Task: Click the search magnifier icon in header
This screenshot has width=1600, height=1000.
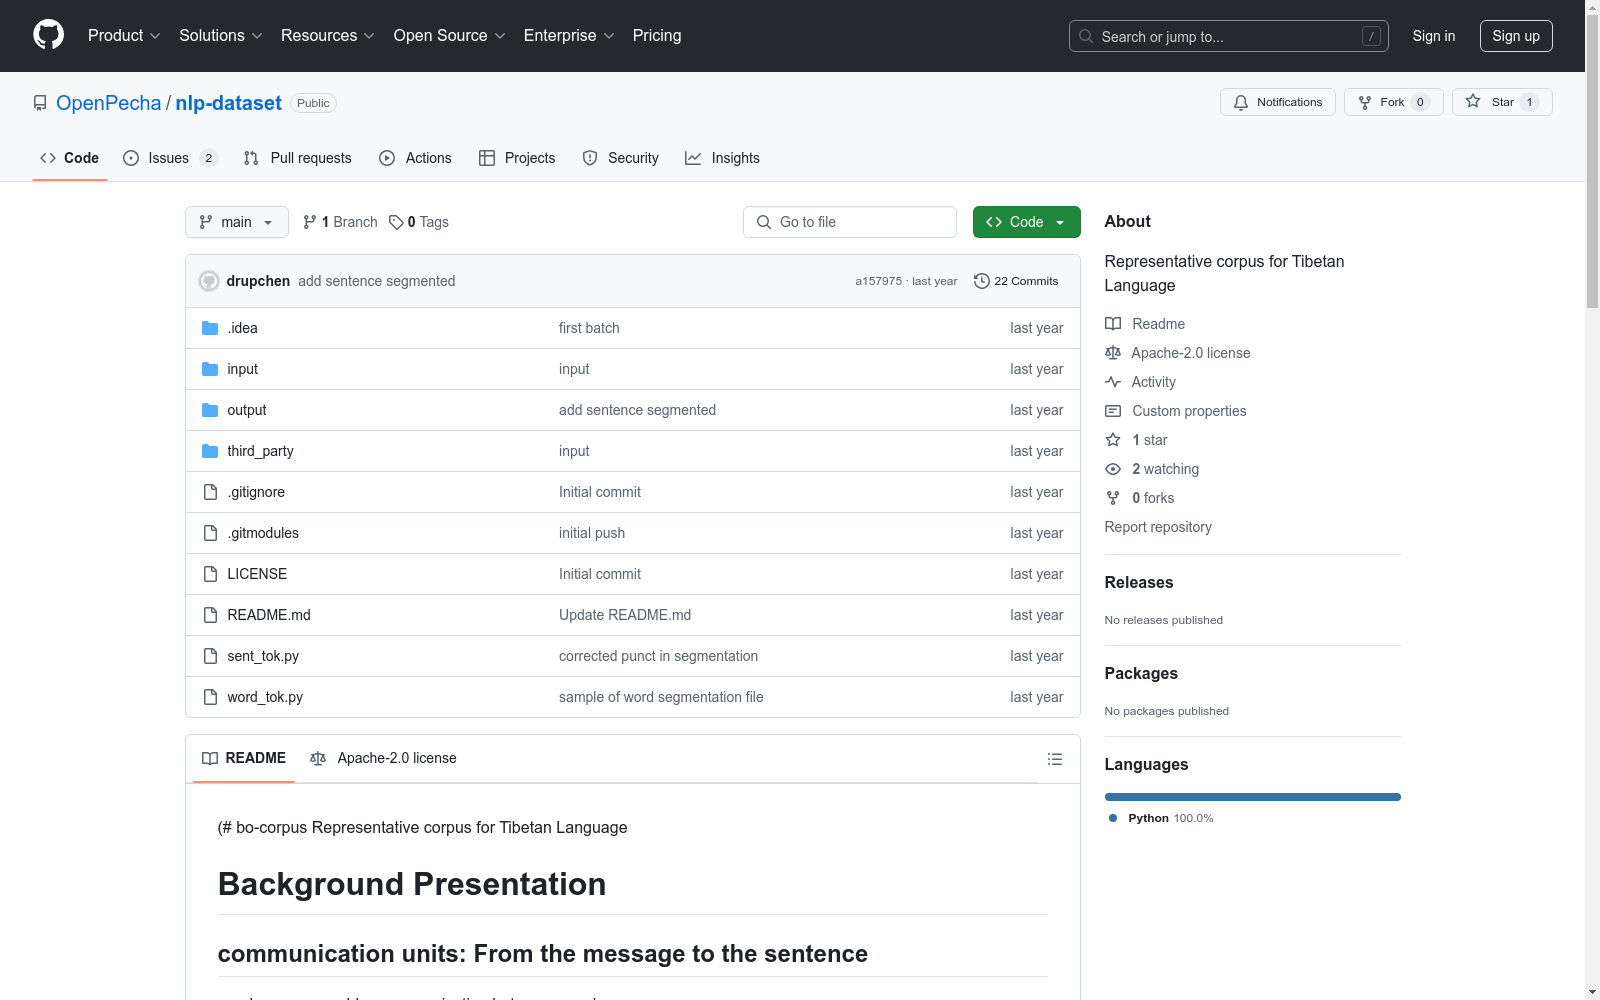Action: [x=1086, y=36]
